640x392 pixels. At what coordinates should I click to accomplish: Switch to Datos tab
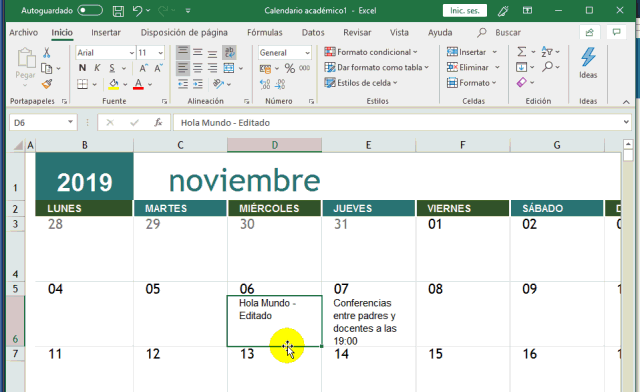click(313, 32)
